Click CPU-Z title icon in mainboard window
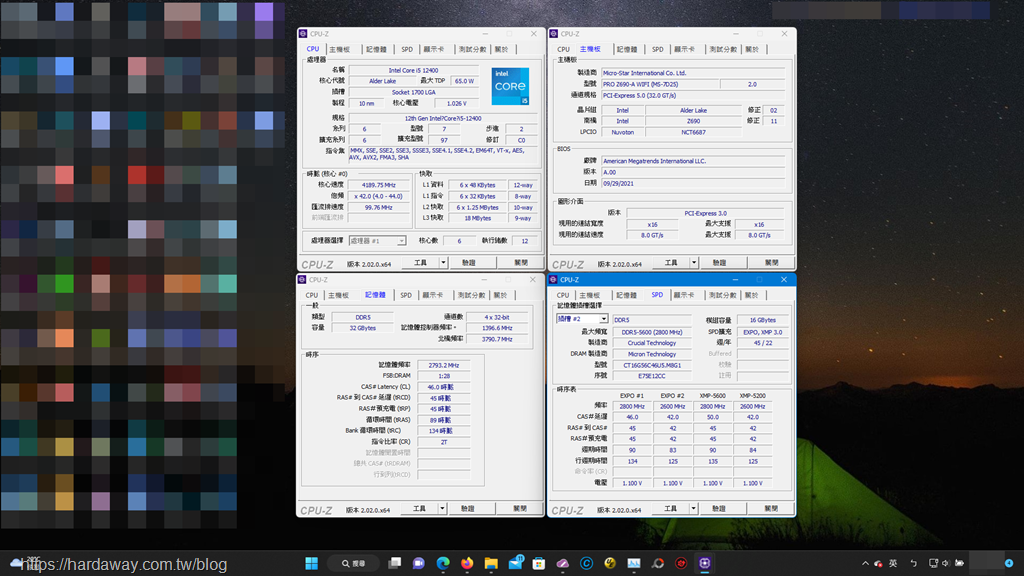1024x576 pixels. (553, 33)
